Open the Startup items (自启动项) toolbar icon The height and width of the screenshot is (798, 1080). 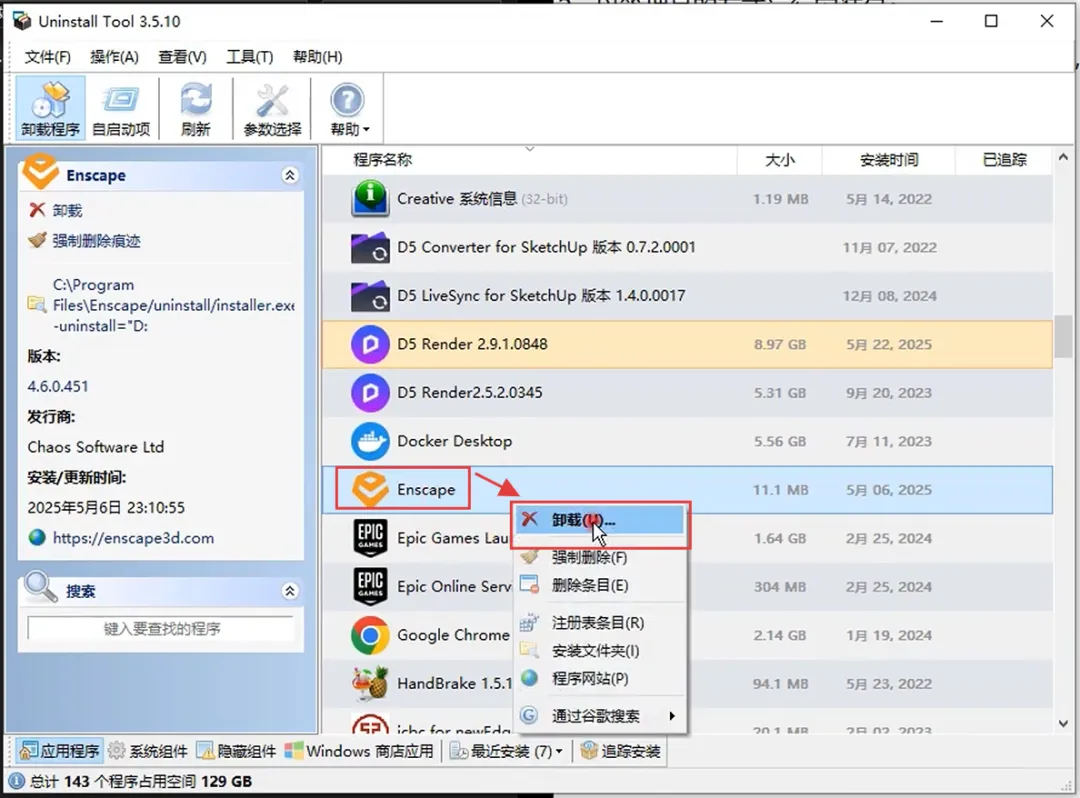pos(121,108)
